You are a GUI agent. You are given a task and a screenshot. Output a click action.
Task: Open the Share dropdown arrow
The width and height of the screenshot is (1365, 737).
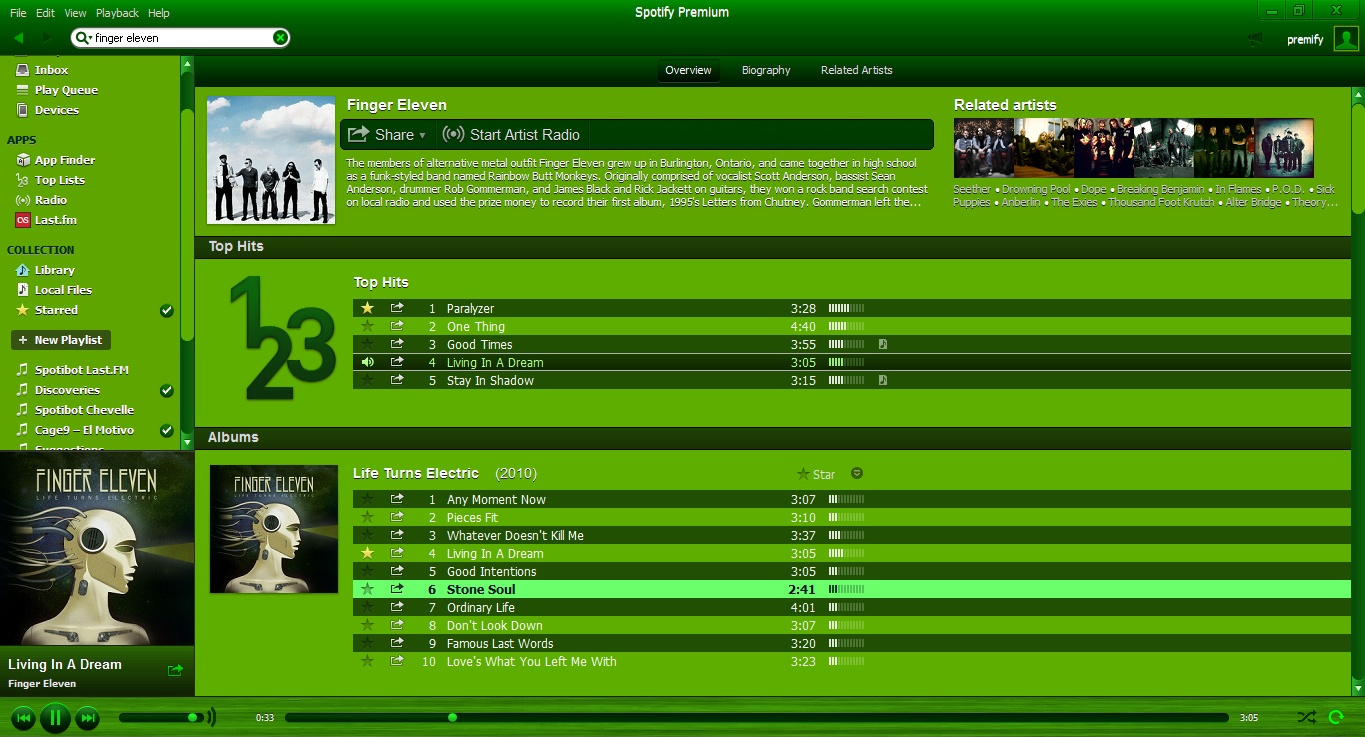pyautogui.click(x=422, y=135)
